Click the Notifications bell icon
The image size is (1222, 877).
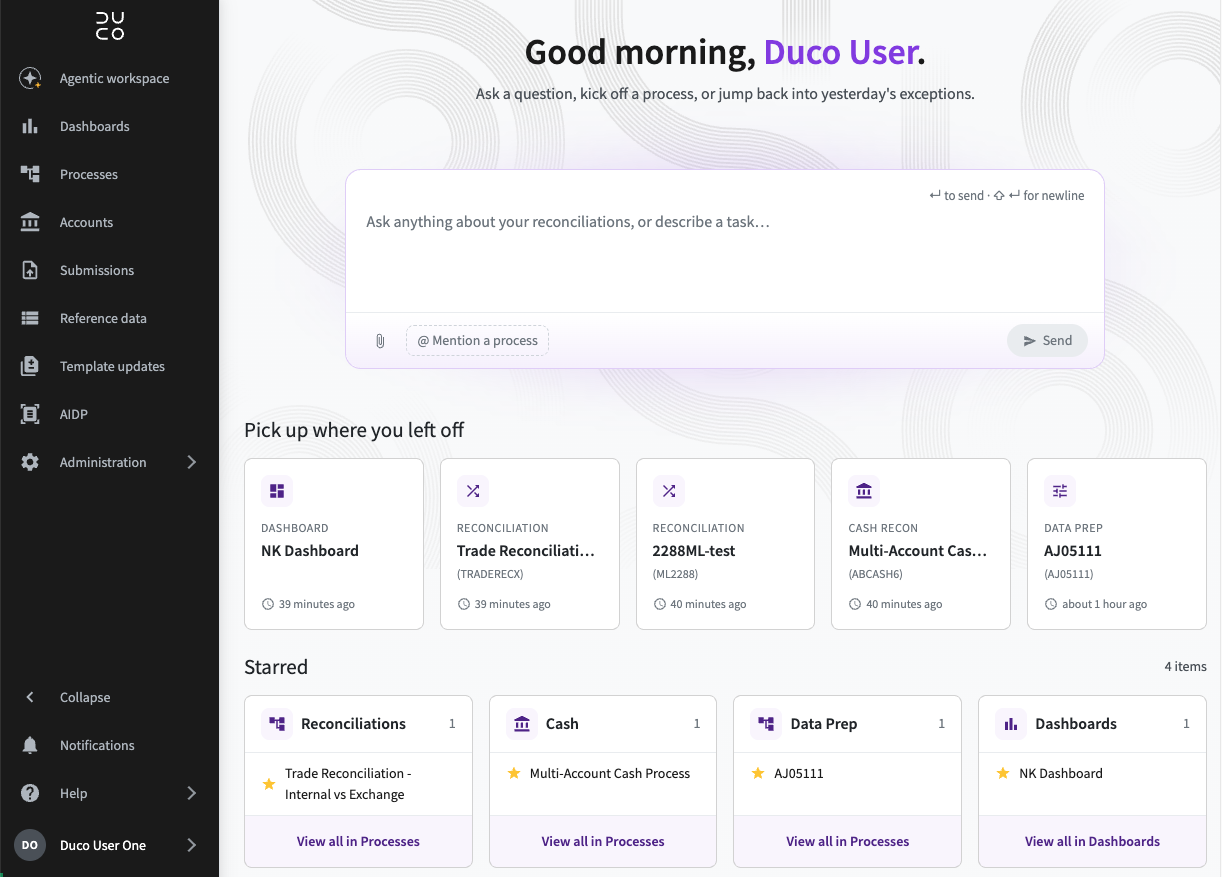[30, 745]
